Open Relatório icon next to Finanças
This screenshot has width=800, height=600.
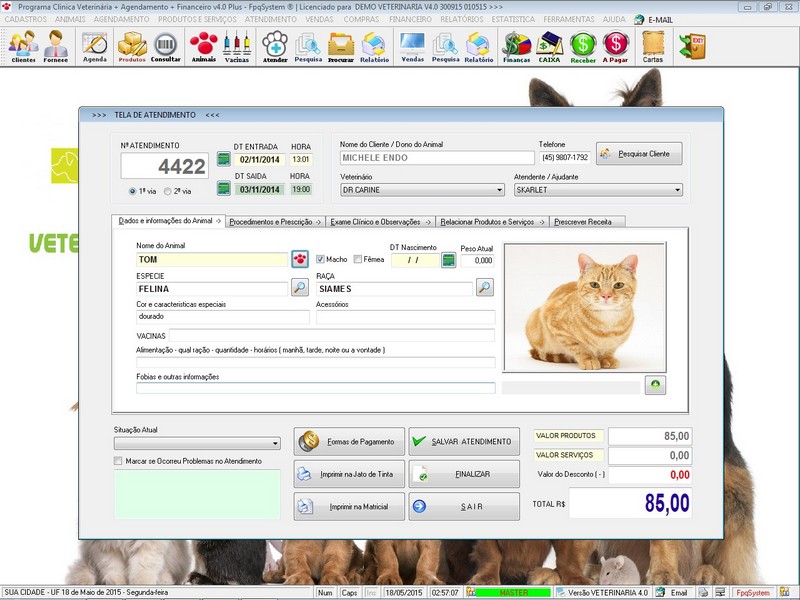click(x=479, y=46)
